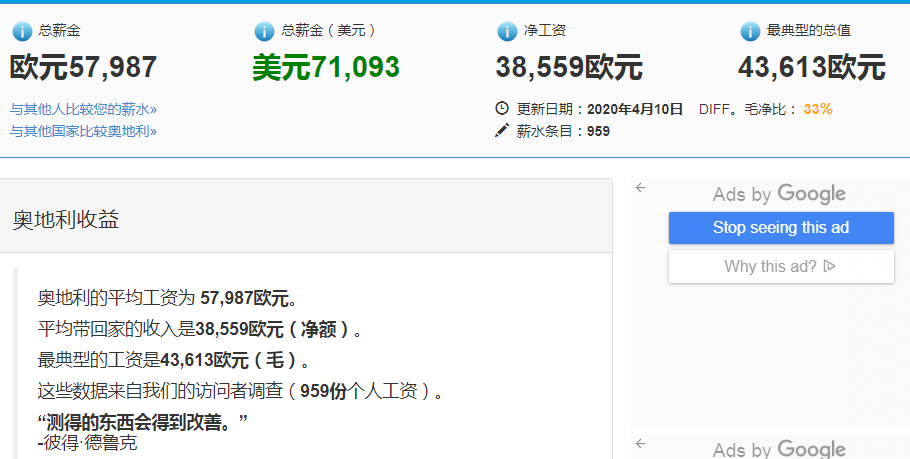Click the sentence starting 最典型的工资是

174,360
